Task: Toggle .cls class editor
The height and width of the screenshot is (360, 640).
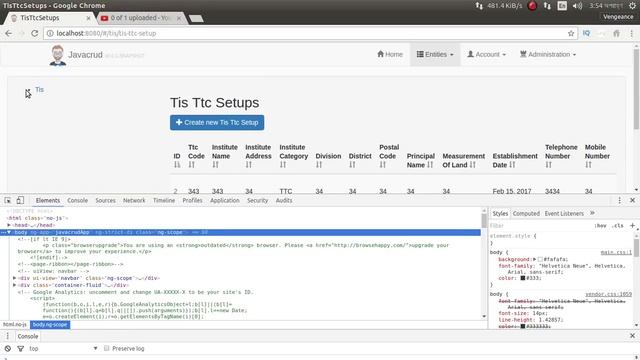Action: click(x=619, y=225)
